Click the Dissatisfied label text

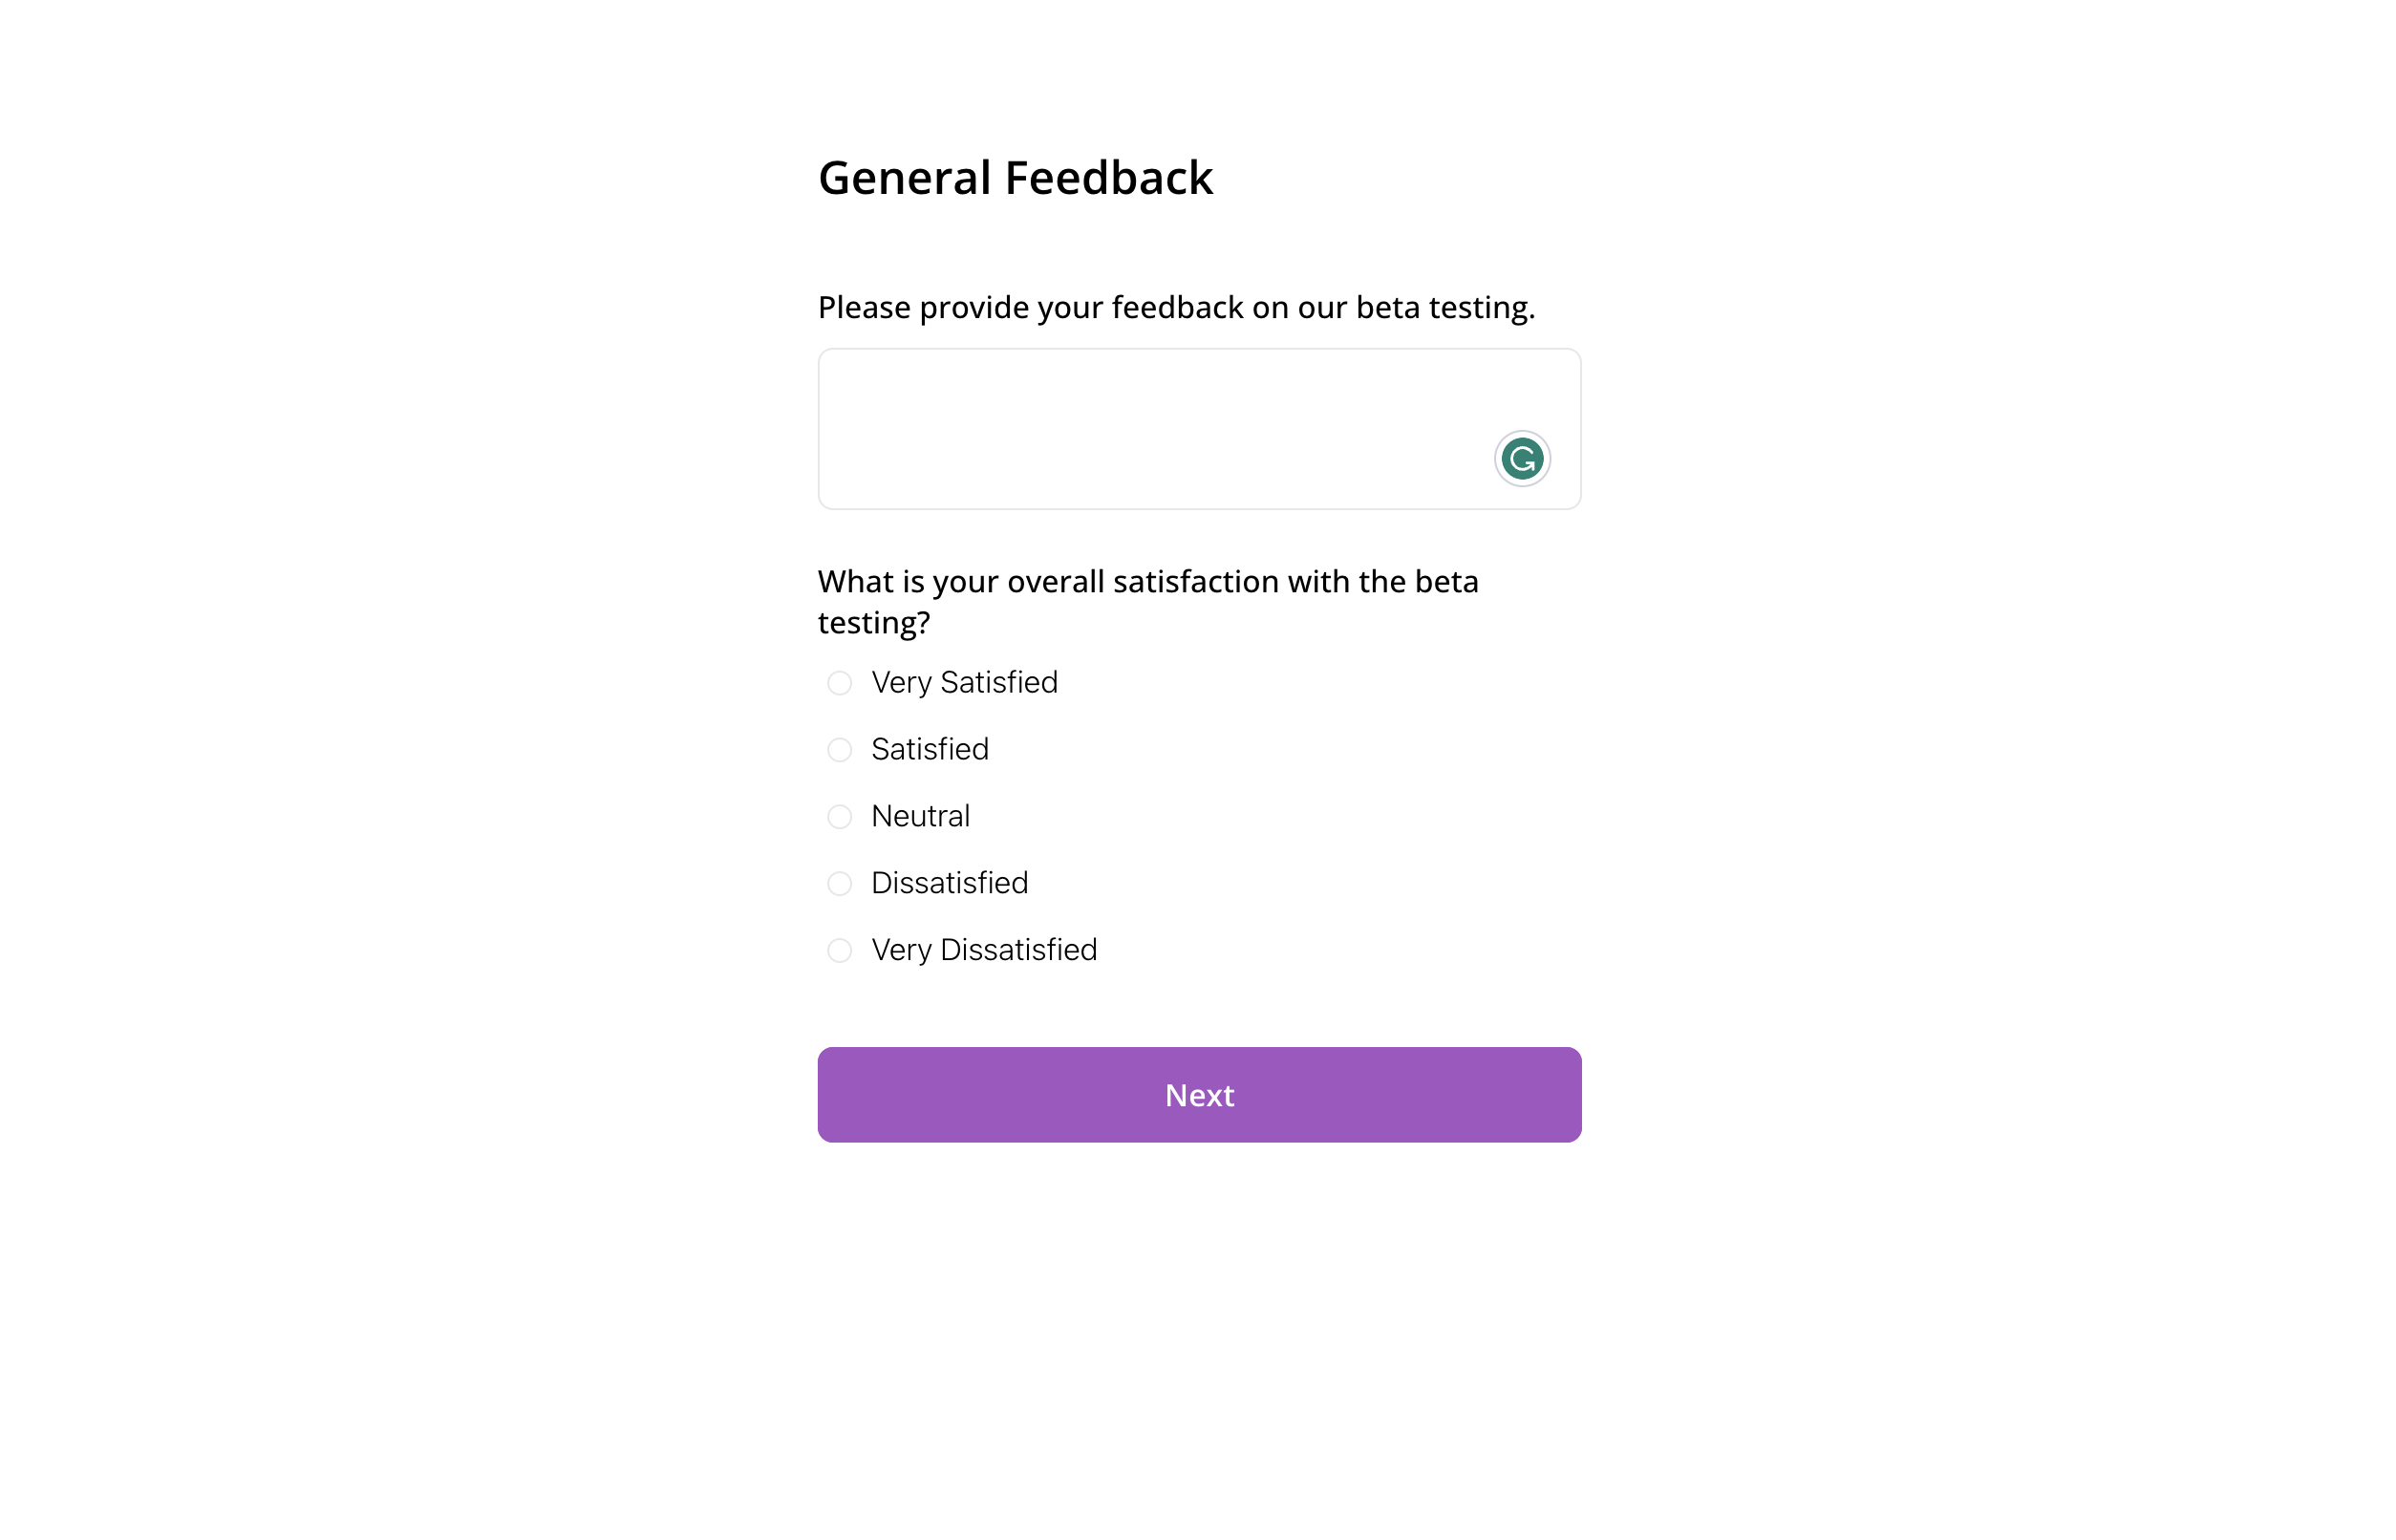click(x=950, y=883)
